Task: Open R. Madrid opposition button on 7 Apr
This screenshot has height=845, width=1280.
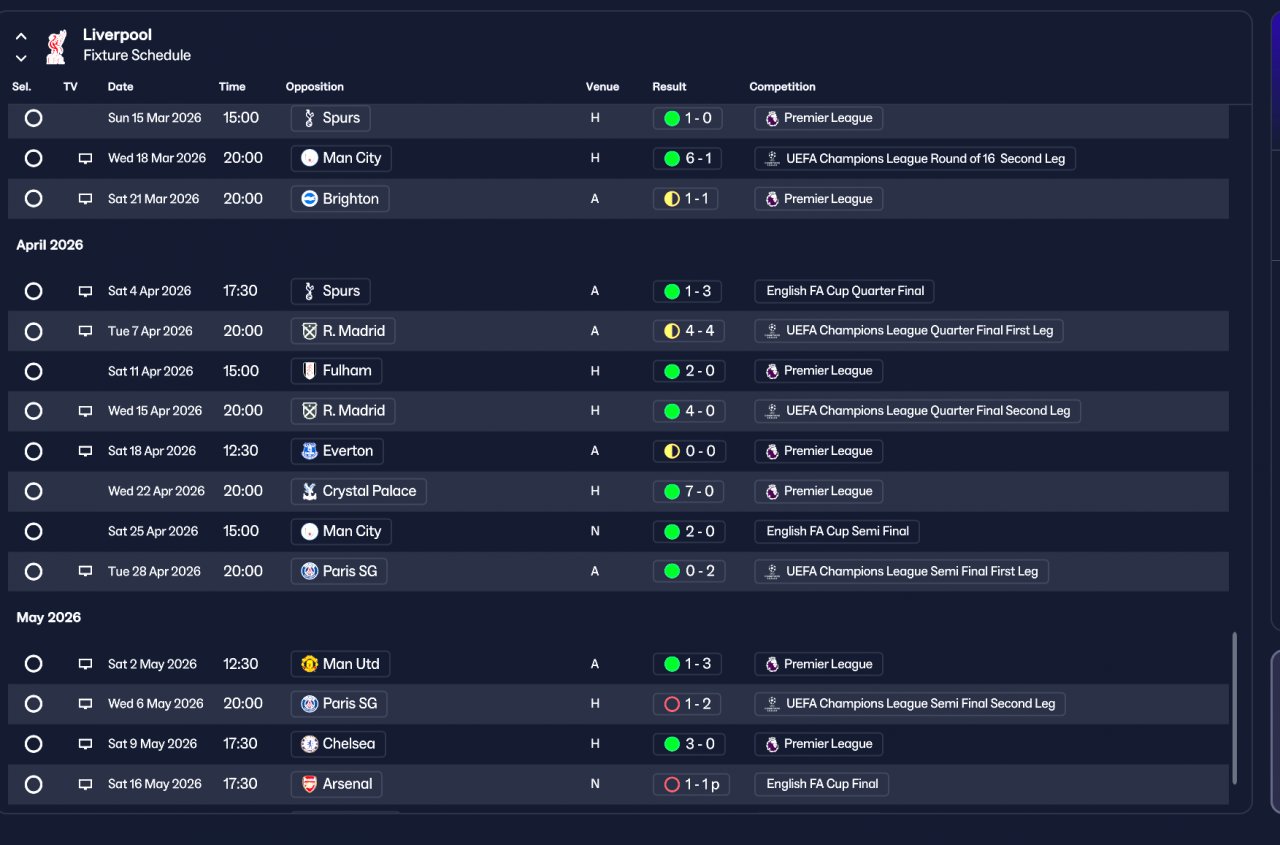Action: 343,331
